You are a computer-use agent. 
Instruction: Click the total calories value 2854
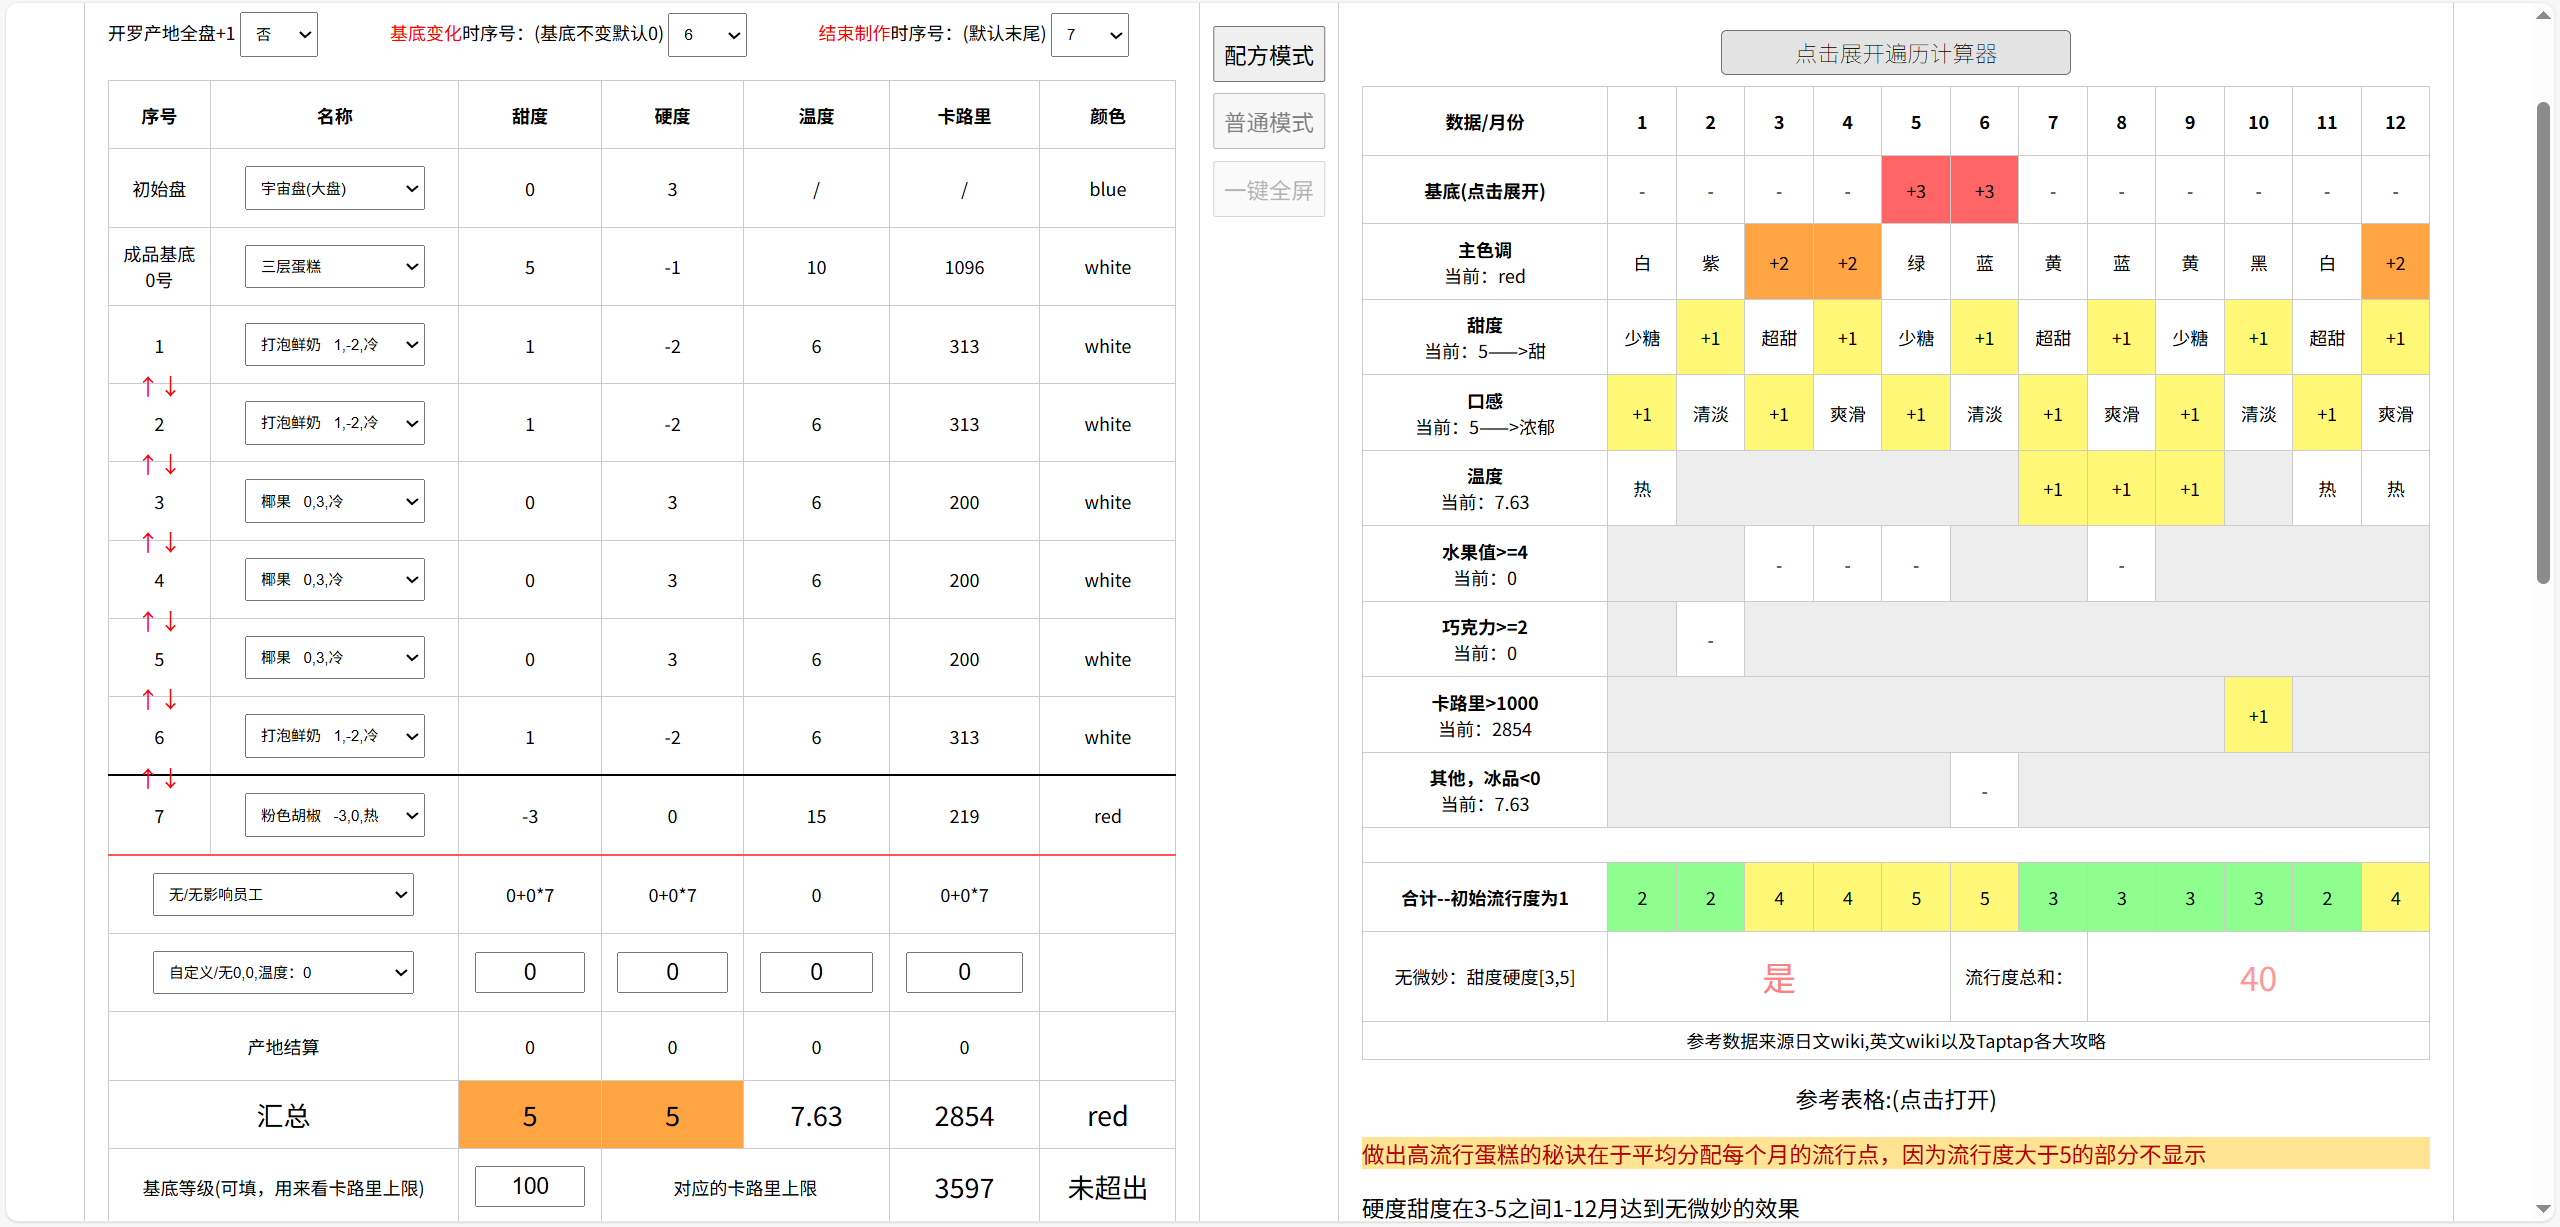[964, 1116]
